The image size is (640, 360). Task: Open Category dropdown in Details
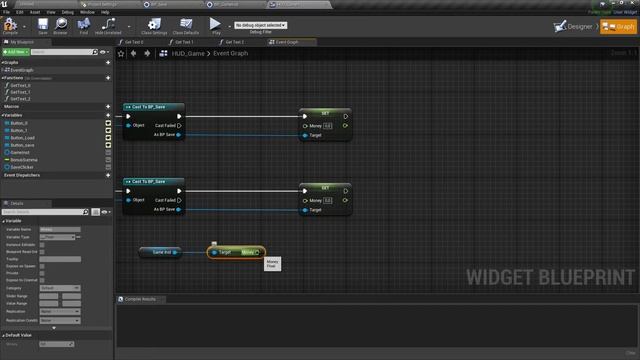60,288
